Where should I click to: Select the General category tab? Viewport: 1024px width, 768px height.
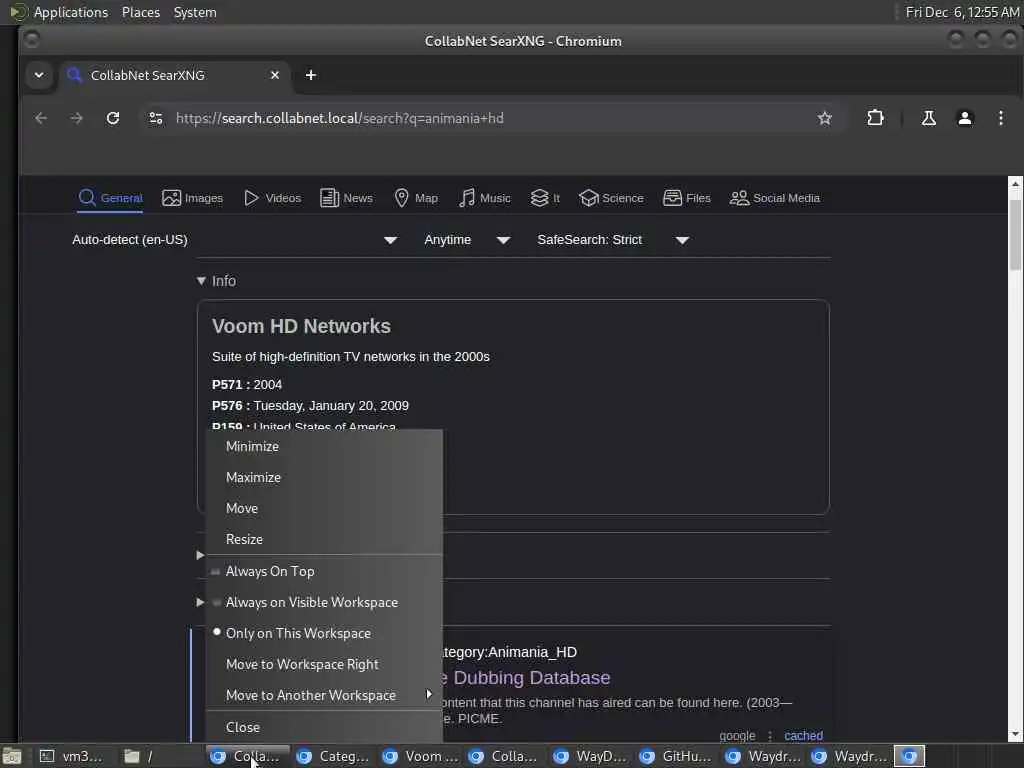(110, 198)
